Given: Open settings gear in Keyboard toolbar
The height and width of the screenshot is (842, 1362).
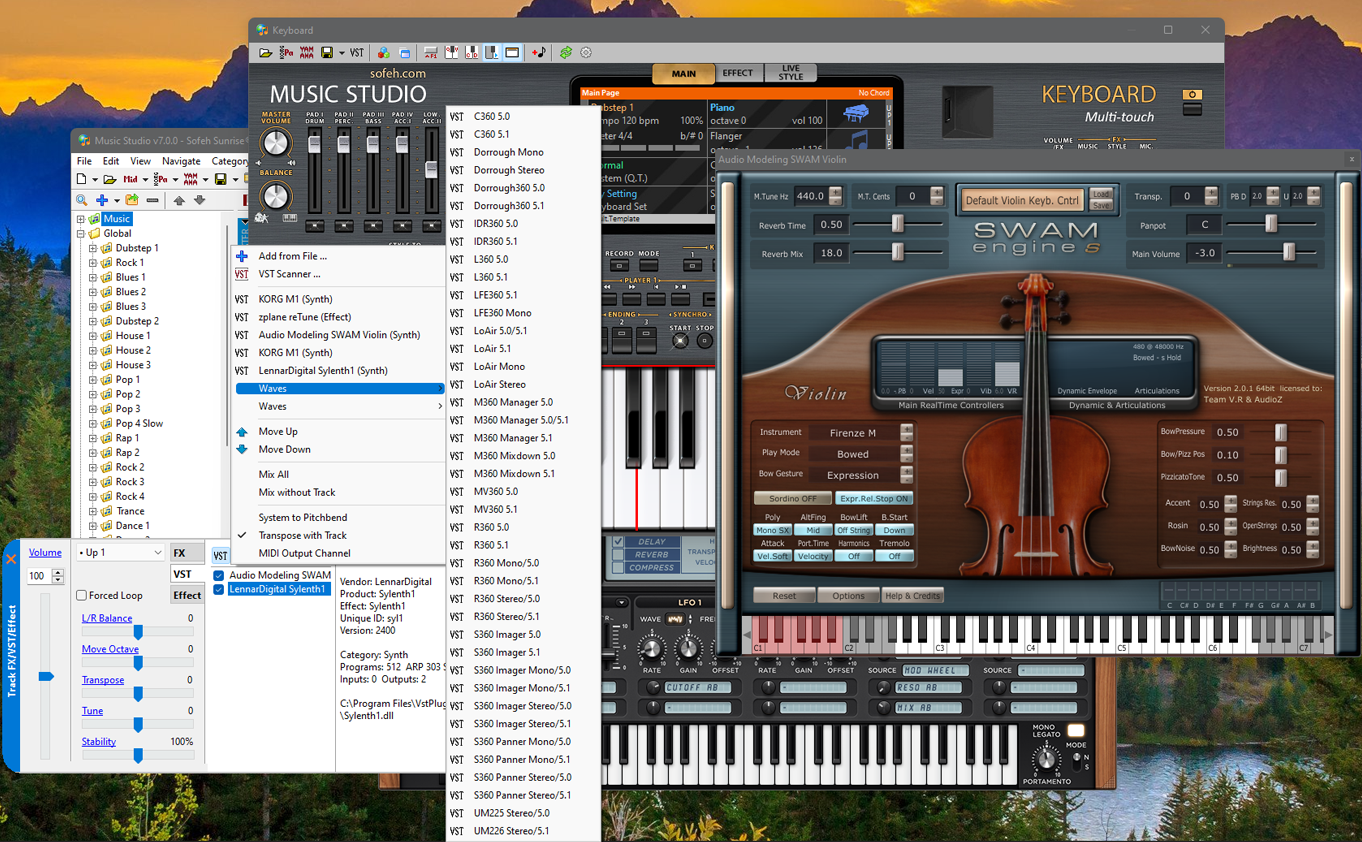Looking at the screenshot, I should pos(586,52).
